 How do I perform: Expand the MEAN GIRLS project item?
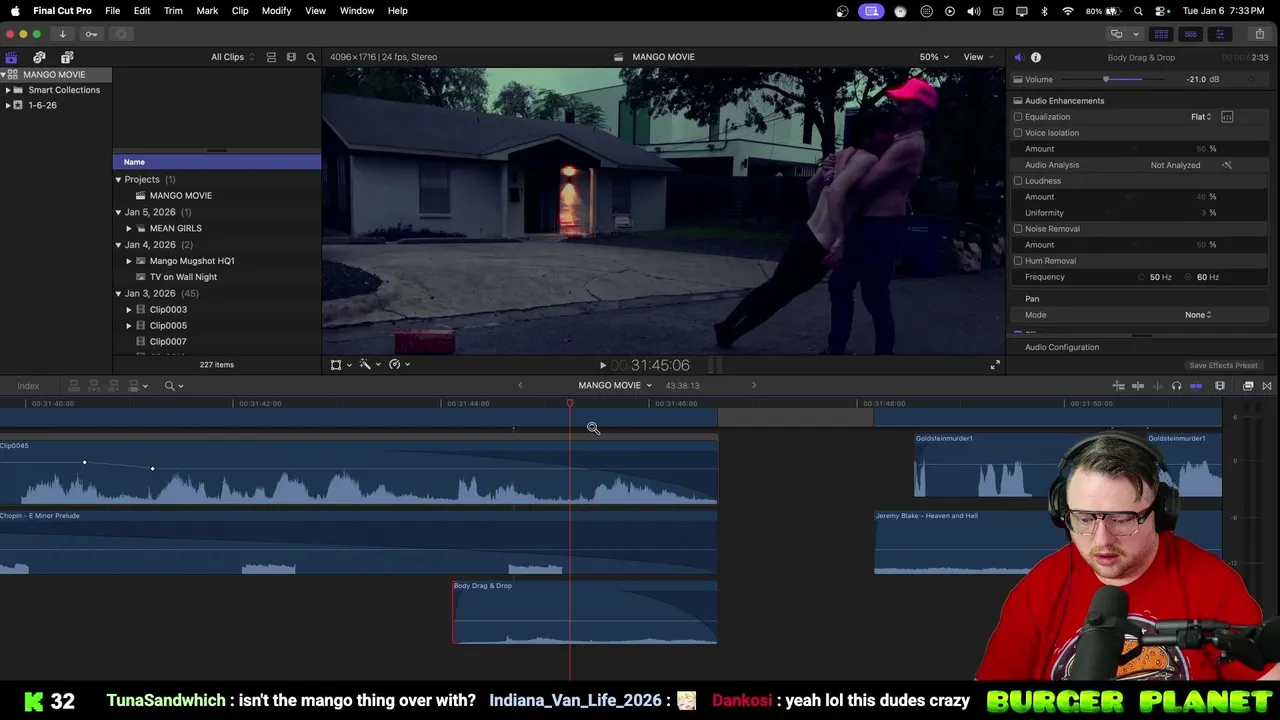(x=129, y=228)
